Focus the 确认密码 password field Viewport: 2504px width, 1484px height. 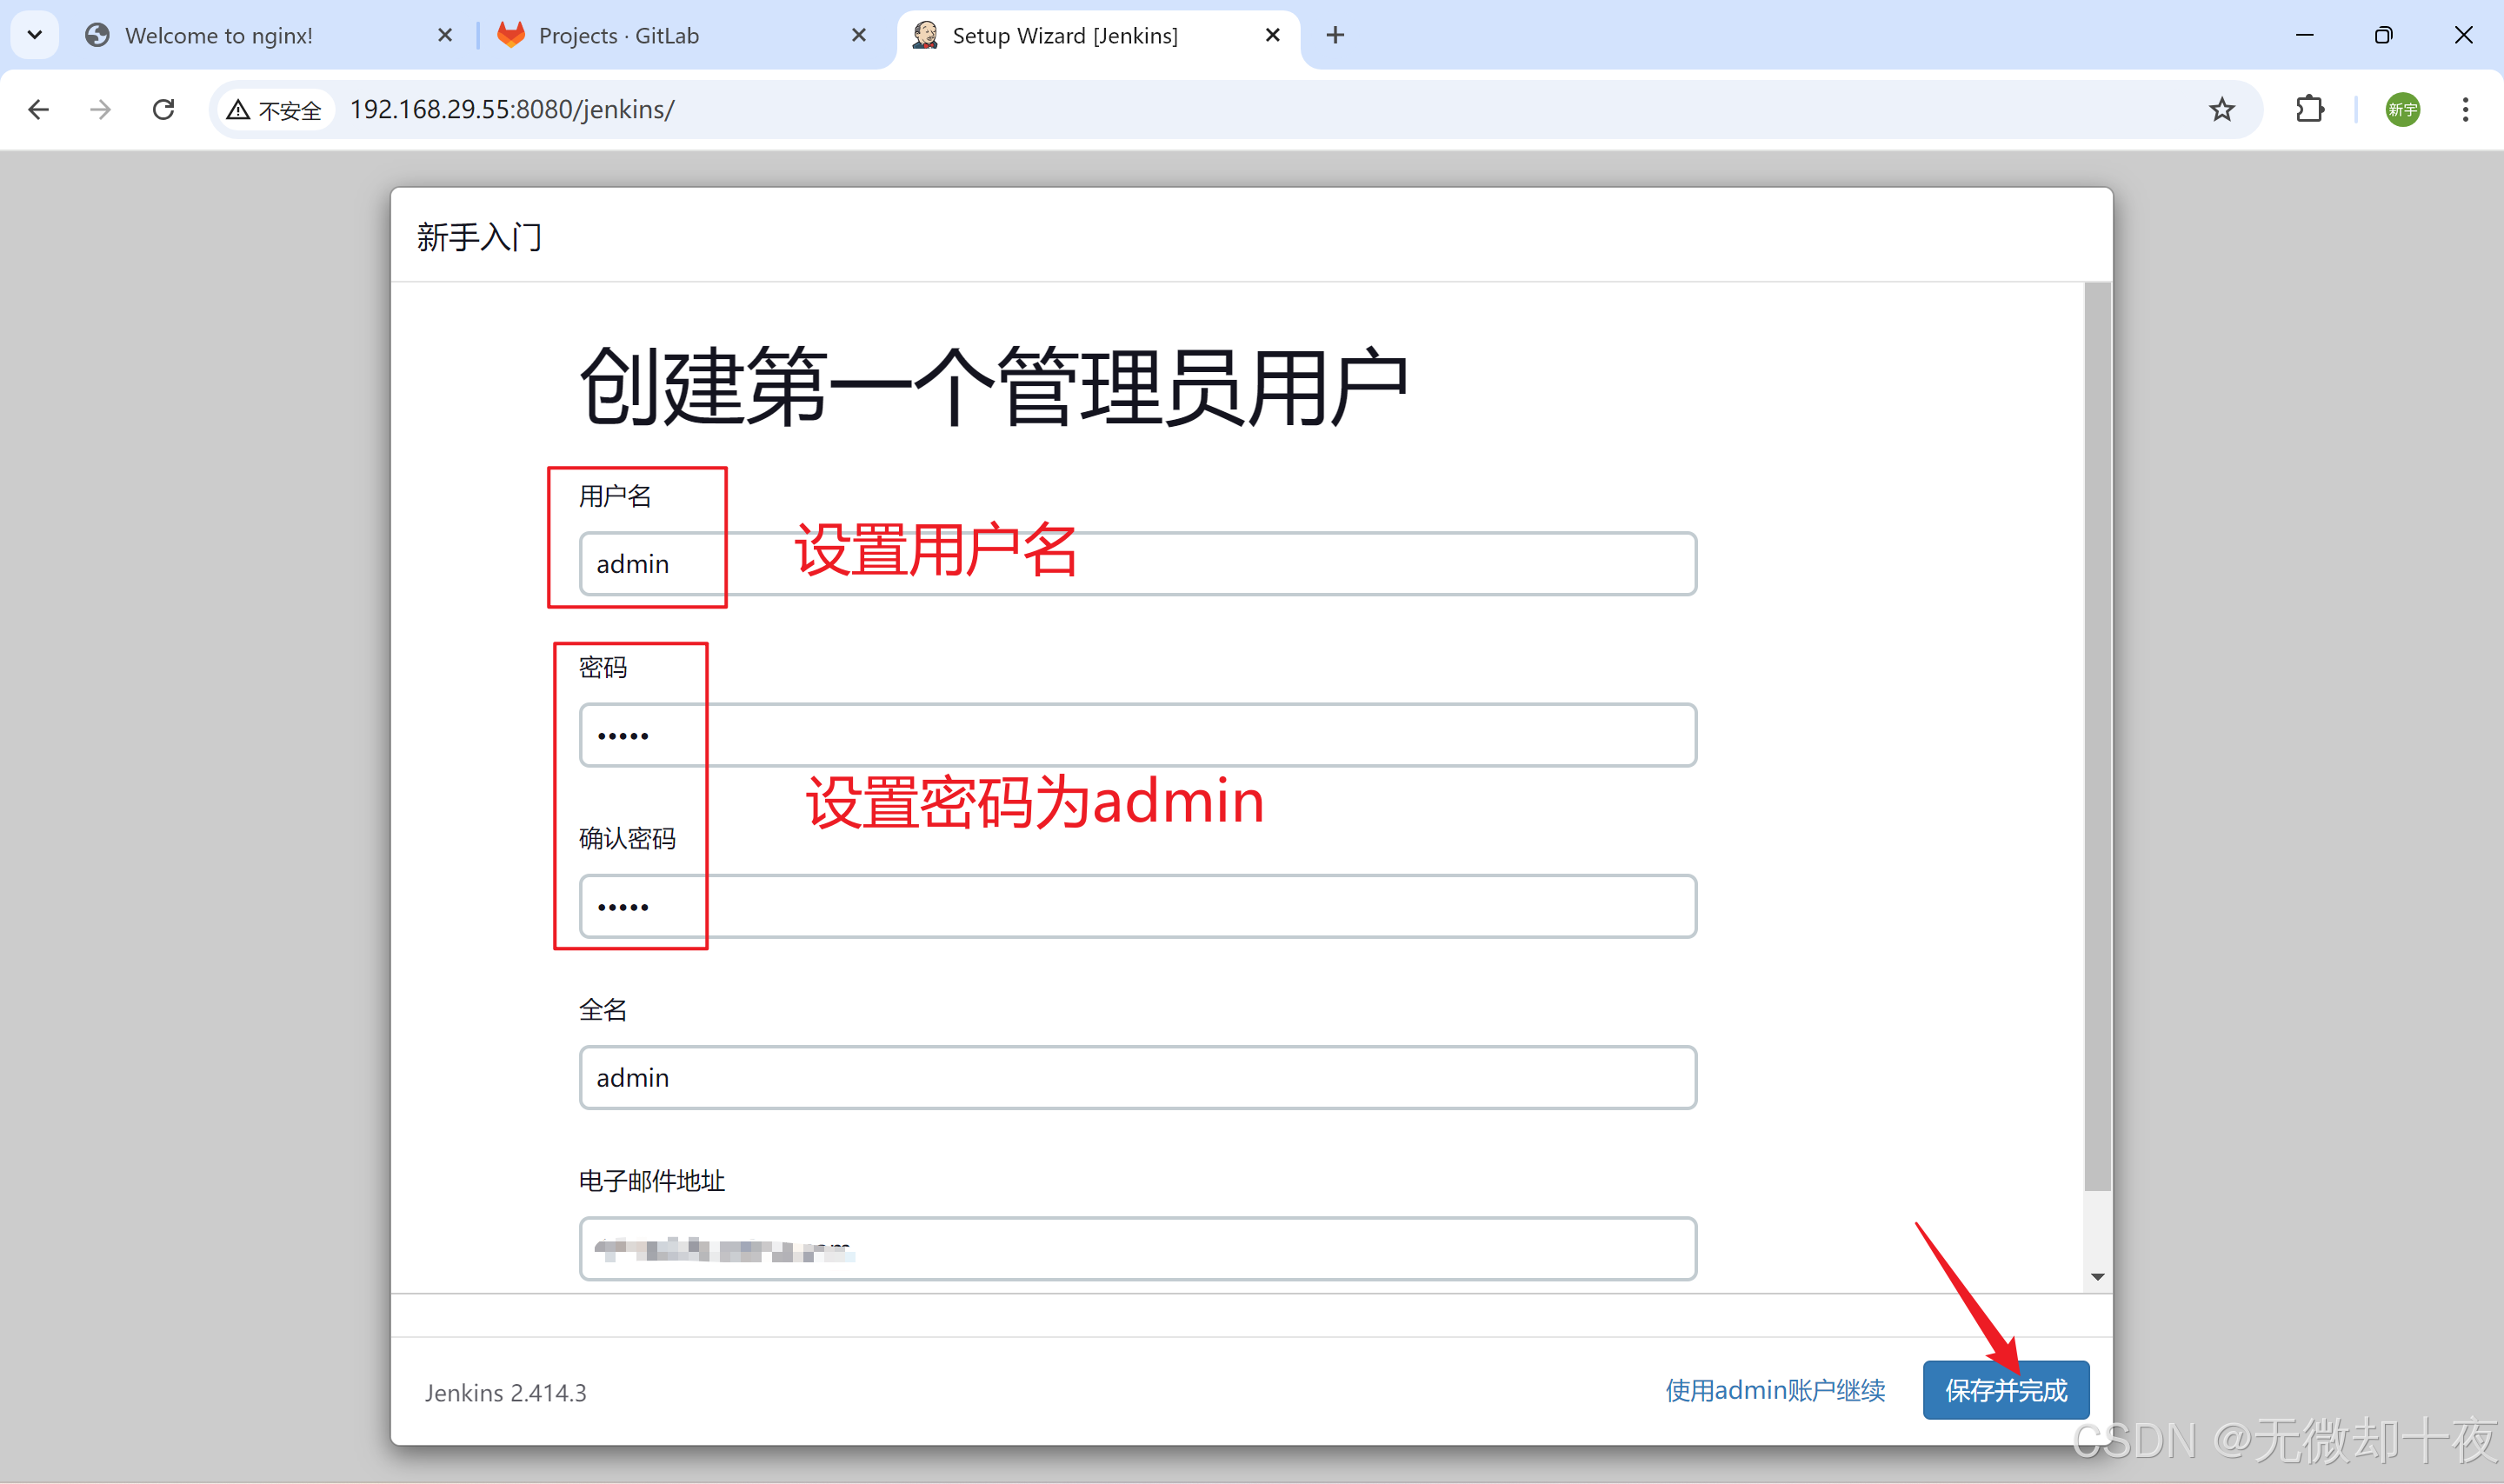tap(1137, 906)
